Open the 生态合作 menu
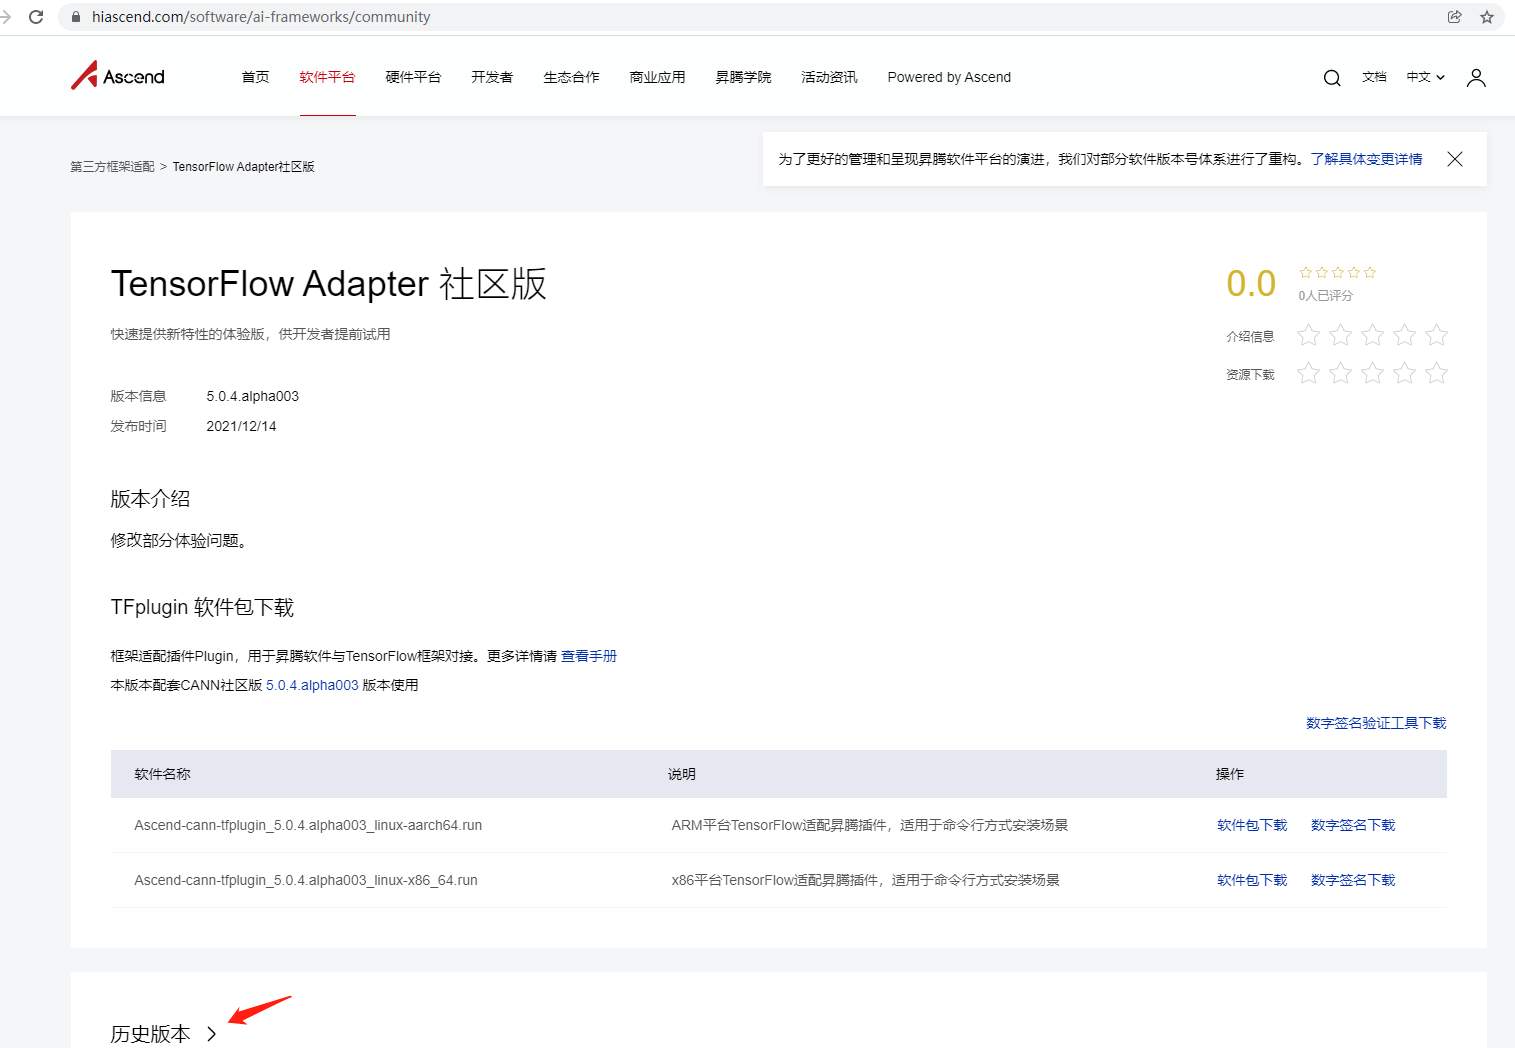This screenshot has width=1515, height=1048. click(x=571, y=77)
